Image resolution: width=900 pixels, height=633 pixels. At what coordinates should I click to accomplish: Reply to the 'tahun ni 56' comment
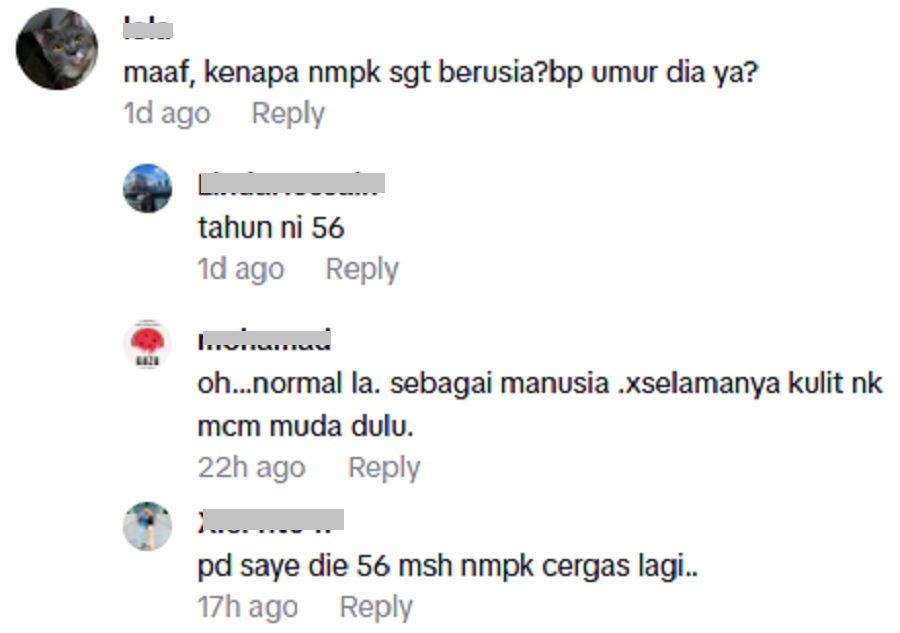click(x=362, y=269)
